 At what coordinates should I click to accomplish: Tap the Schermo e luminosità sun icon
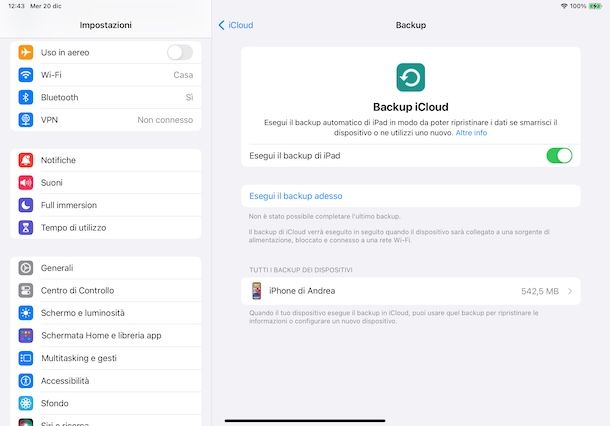pyautogui.click(x=26, y=313)
